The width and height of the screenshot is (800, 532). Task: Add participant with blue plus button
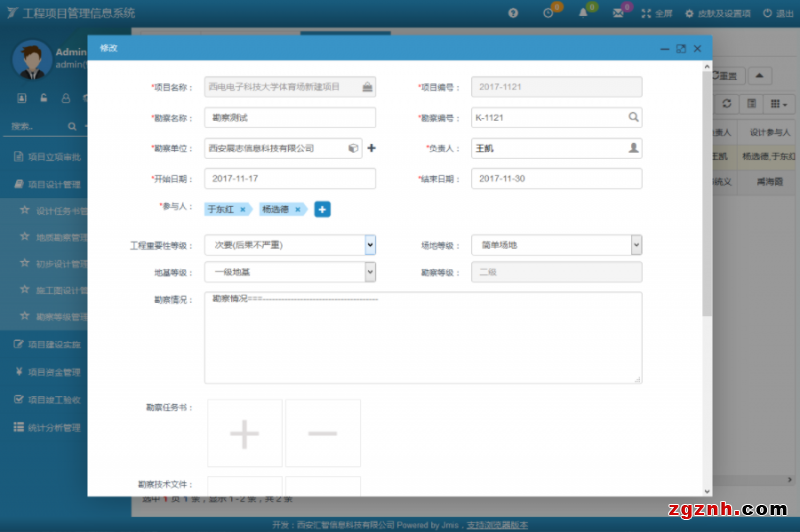[x=322, y=209]
